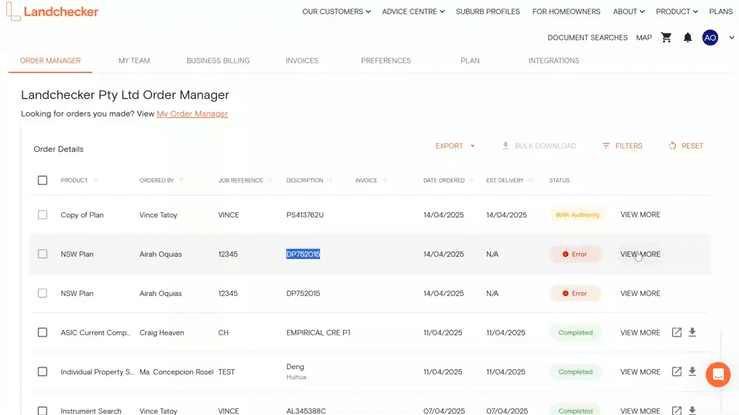The width and height of the screenshot is (739, 415).
Task: Open Document Searches
Action: coord(587,37)
